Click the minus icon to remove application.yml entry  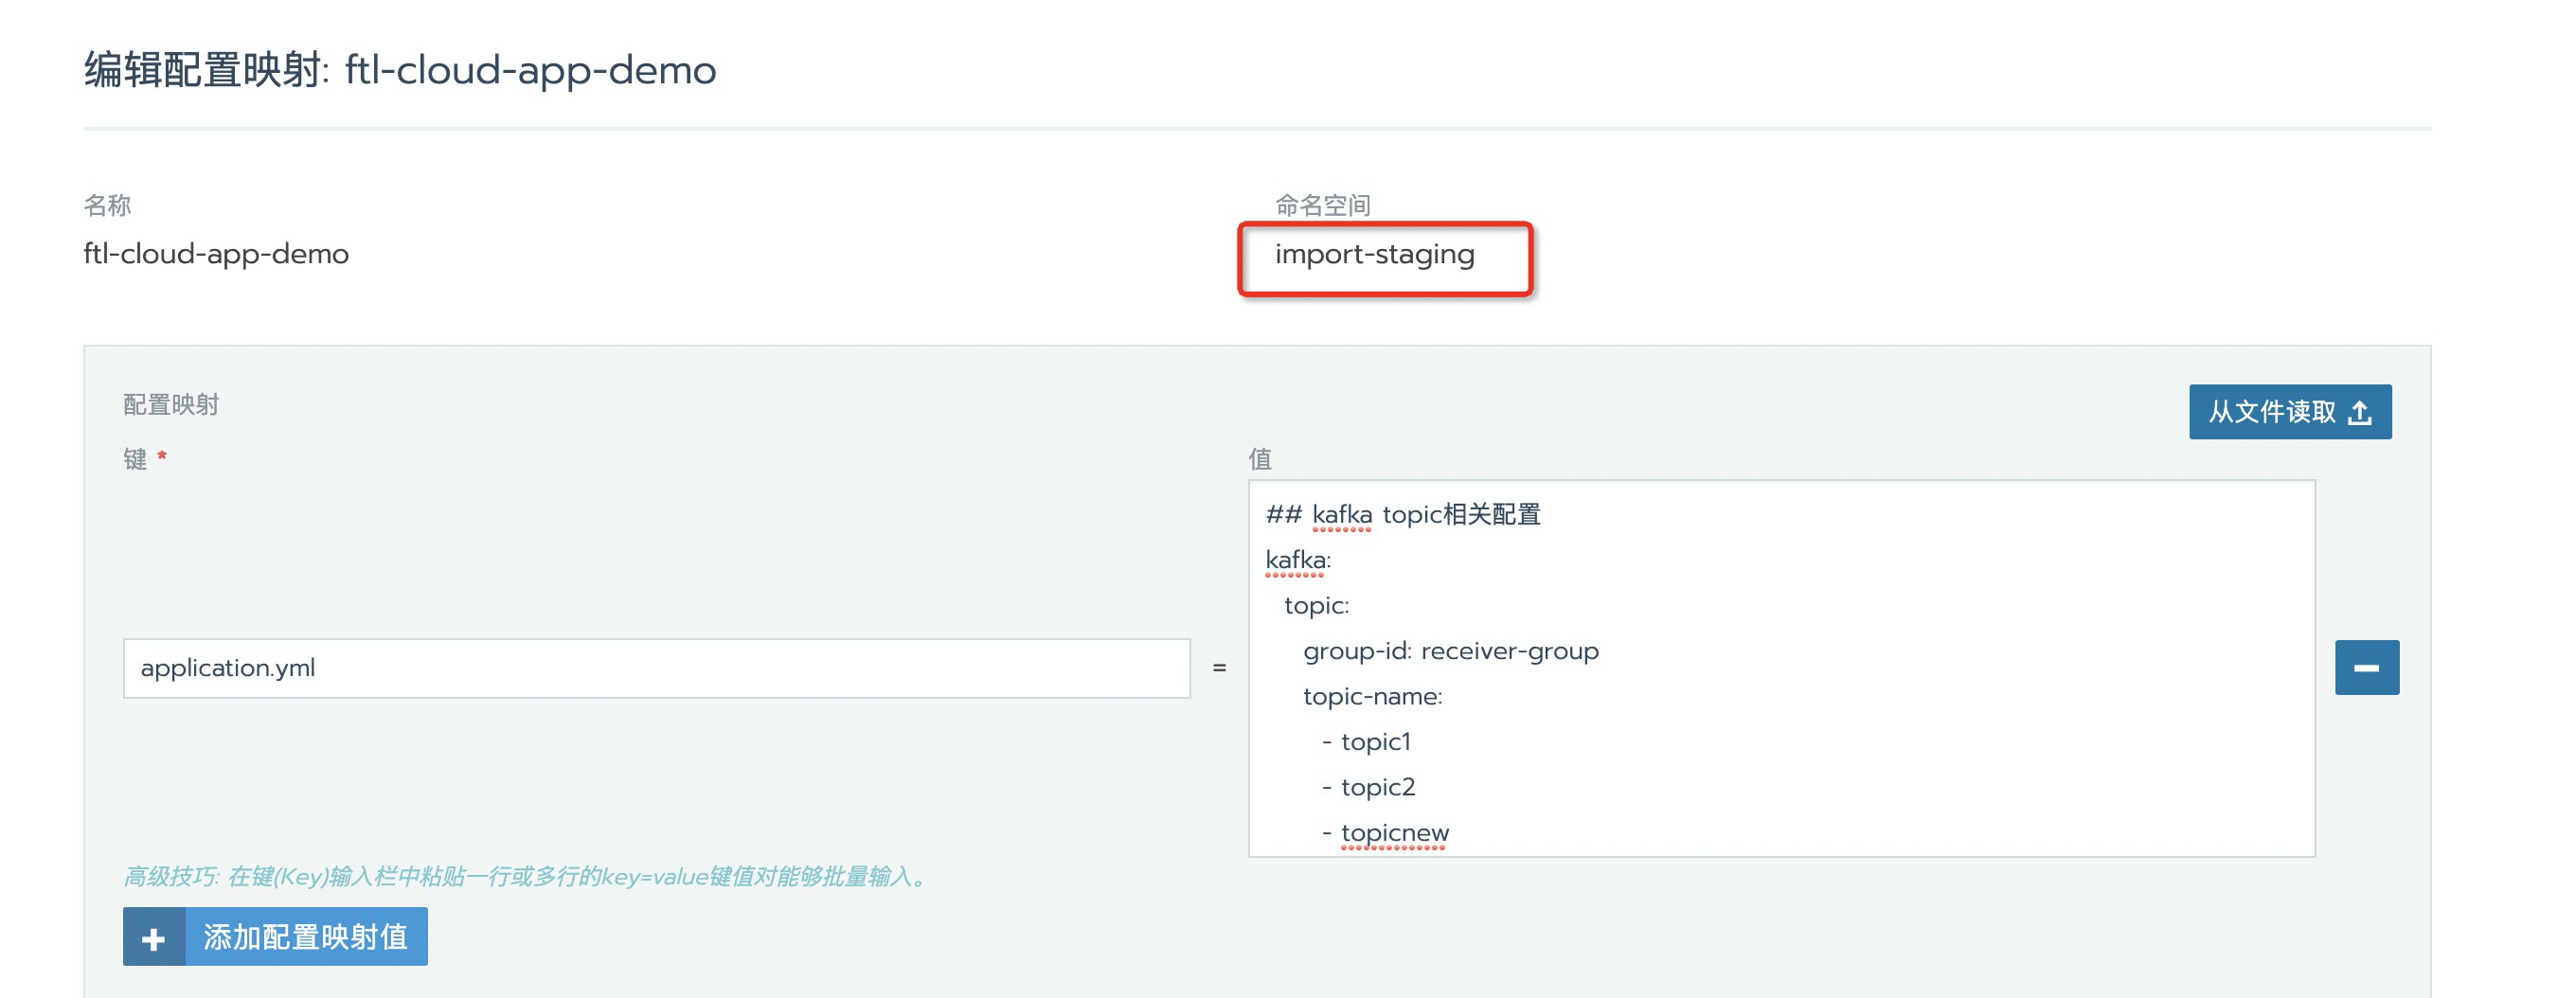point(2366,667)
